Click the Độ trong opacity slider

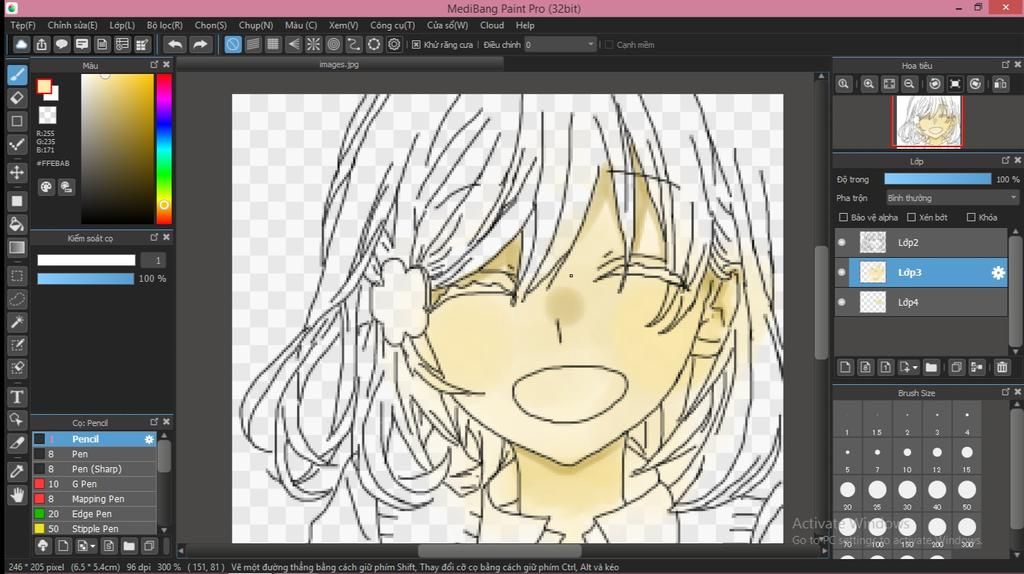click(937, 179)
